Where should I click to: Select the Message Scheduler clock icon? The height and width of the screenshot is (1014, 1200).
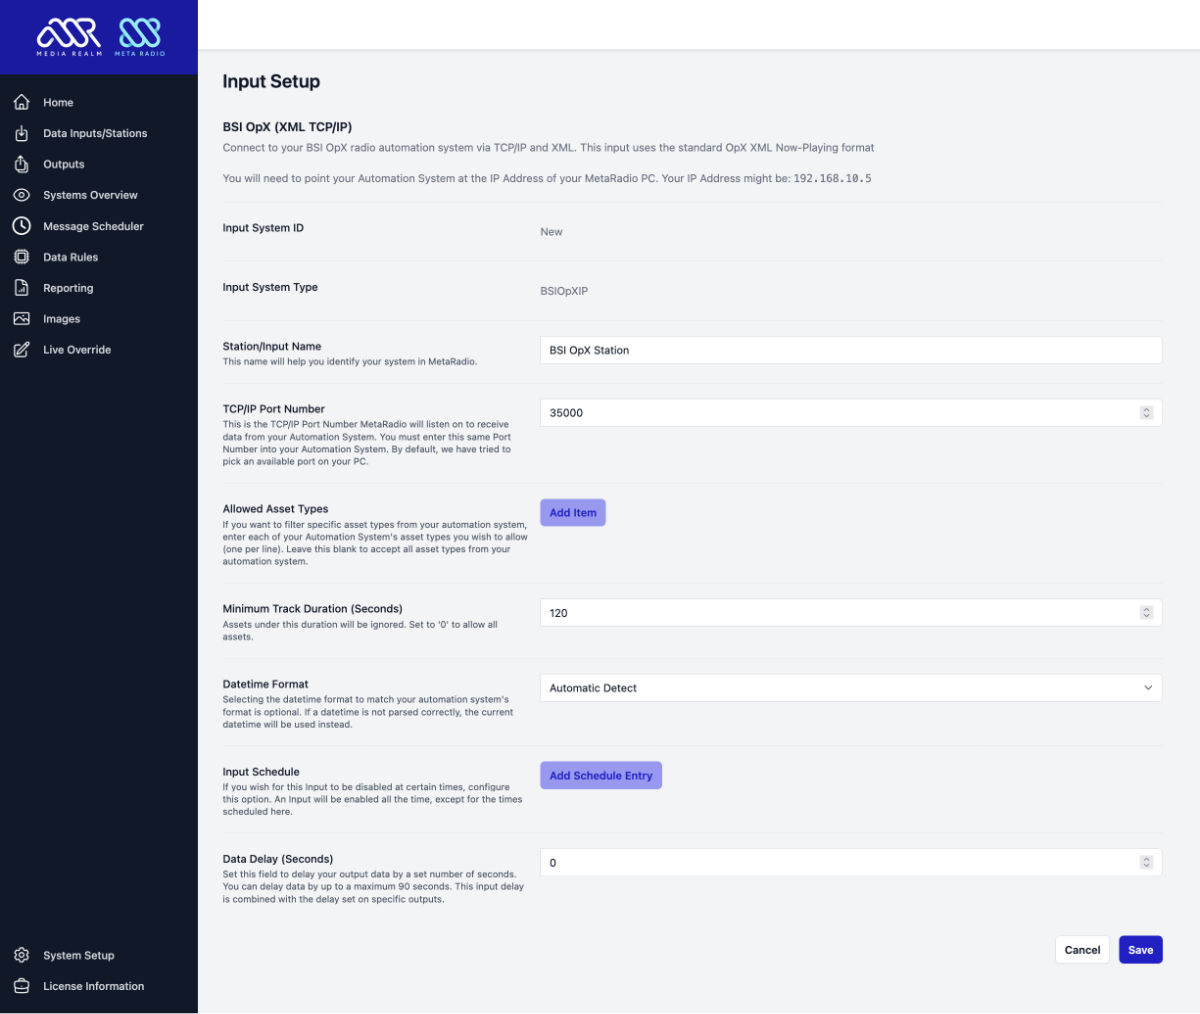click(x=20, y=226)
